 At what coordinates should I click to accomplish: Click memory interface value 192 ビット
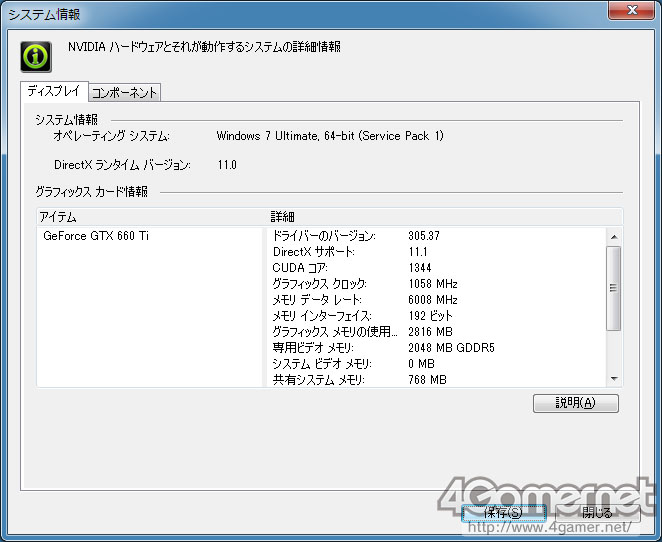430,316
